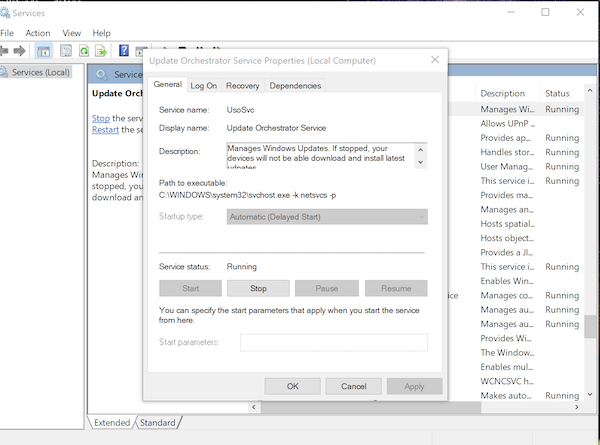This screenshot has width=600, height=445.
Task: Open the Startup type dropdown
Action: [x=327, y=217]
